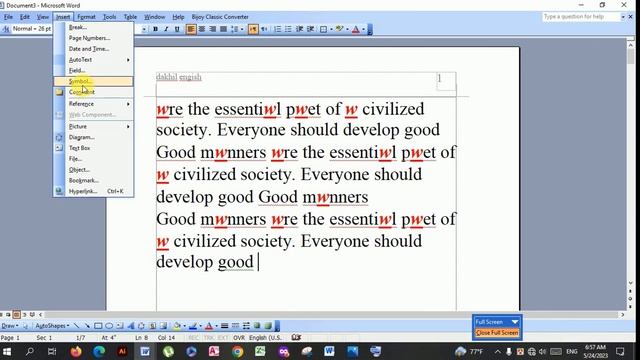Open the Font Color dropdown arrow
Image resolution: width=640 pixels, height=360 pixels.
363,29
